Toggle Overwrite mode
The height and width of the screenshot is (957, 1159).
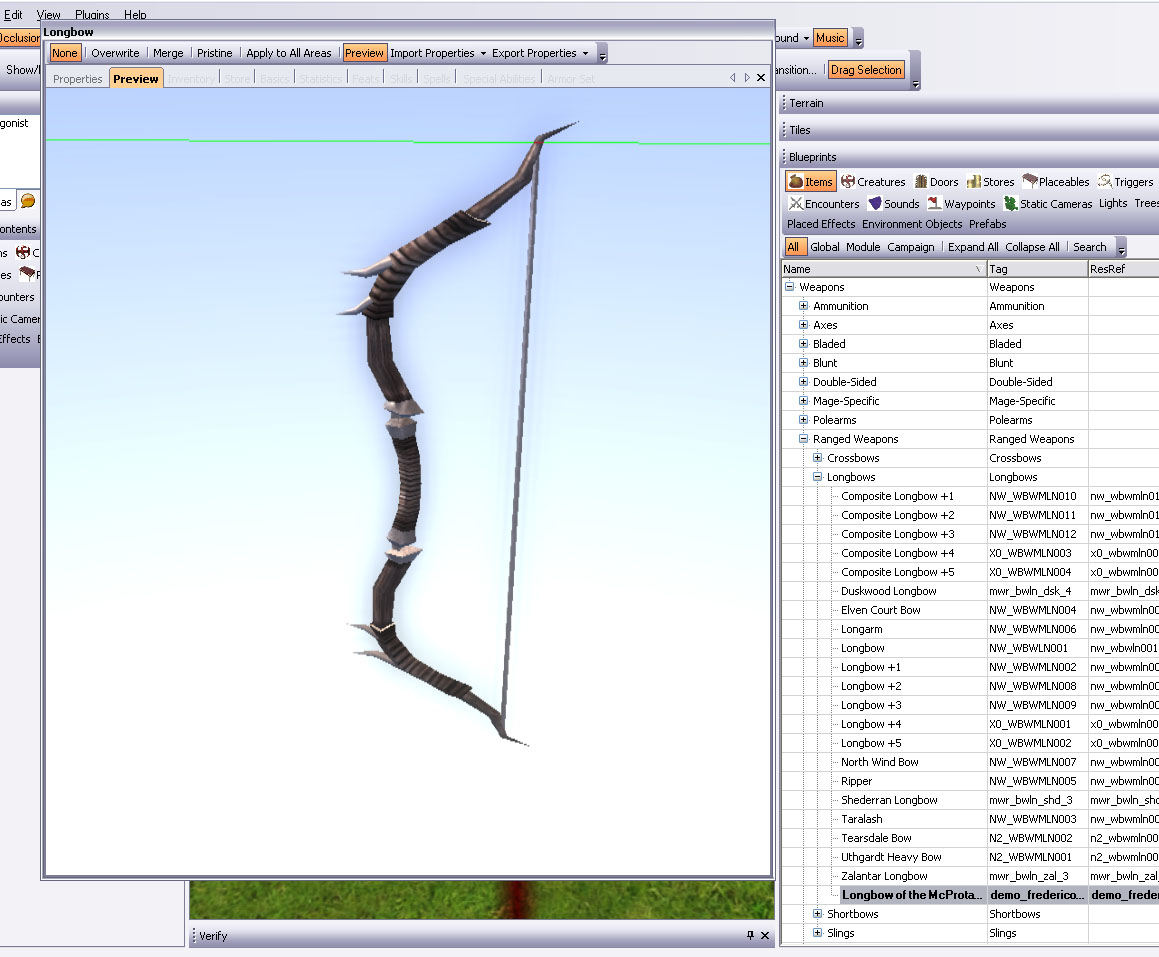tap(115, 53)
